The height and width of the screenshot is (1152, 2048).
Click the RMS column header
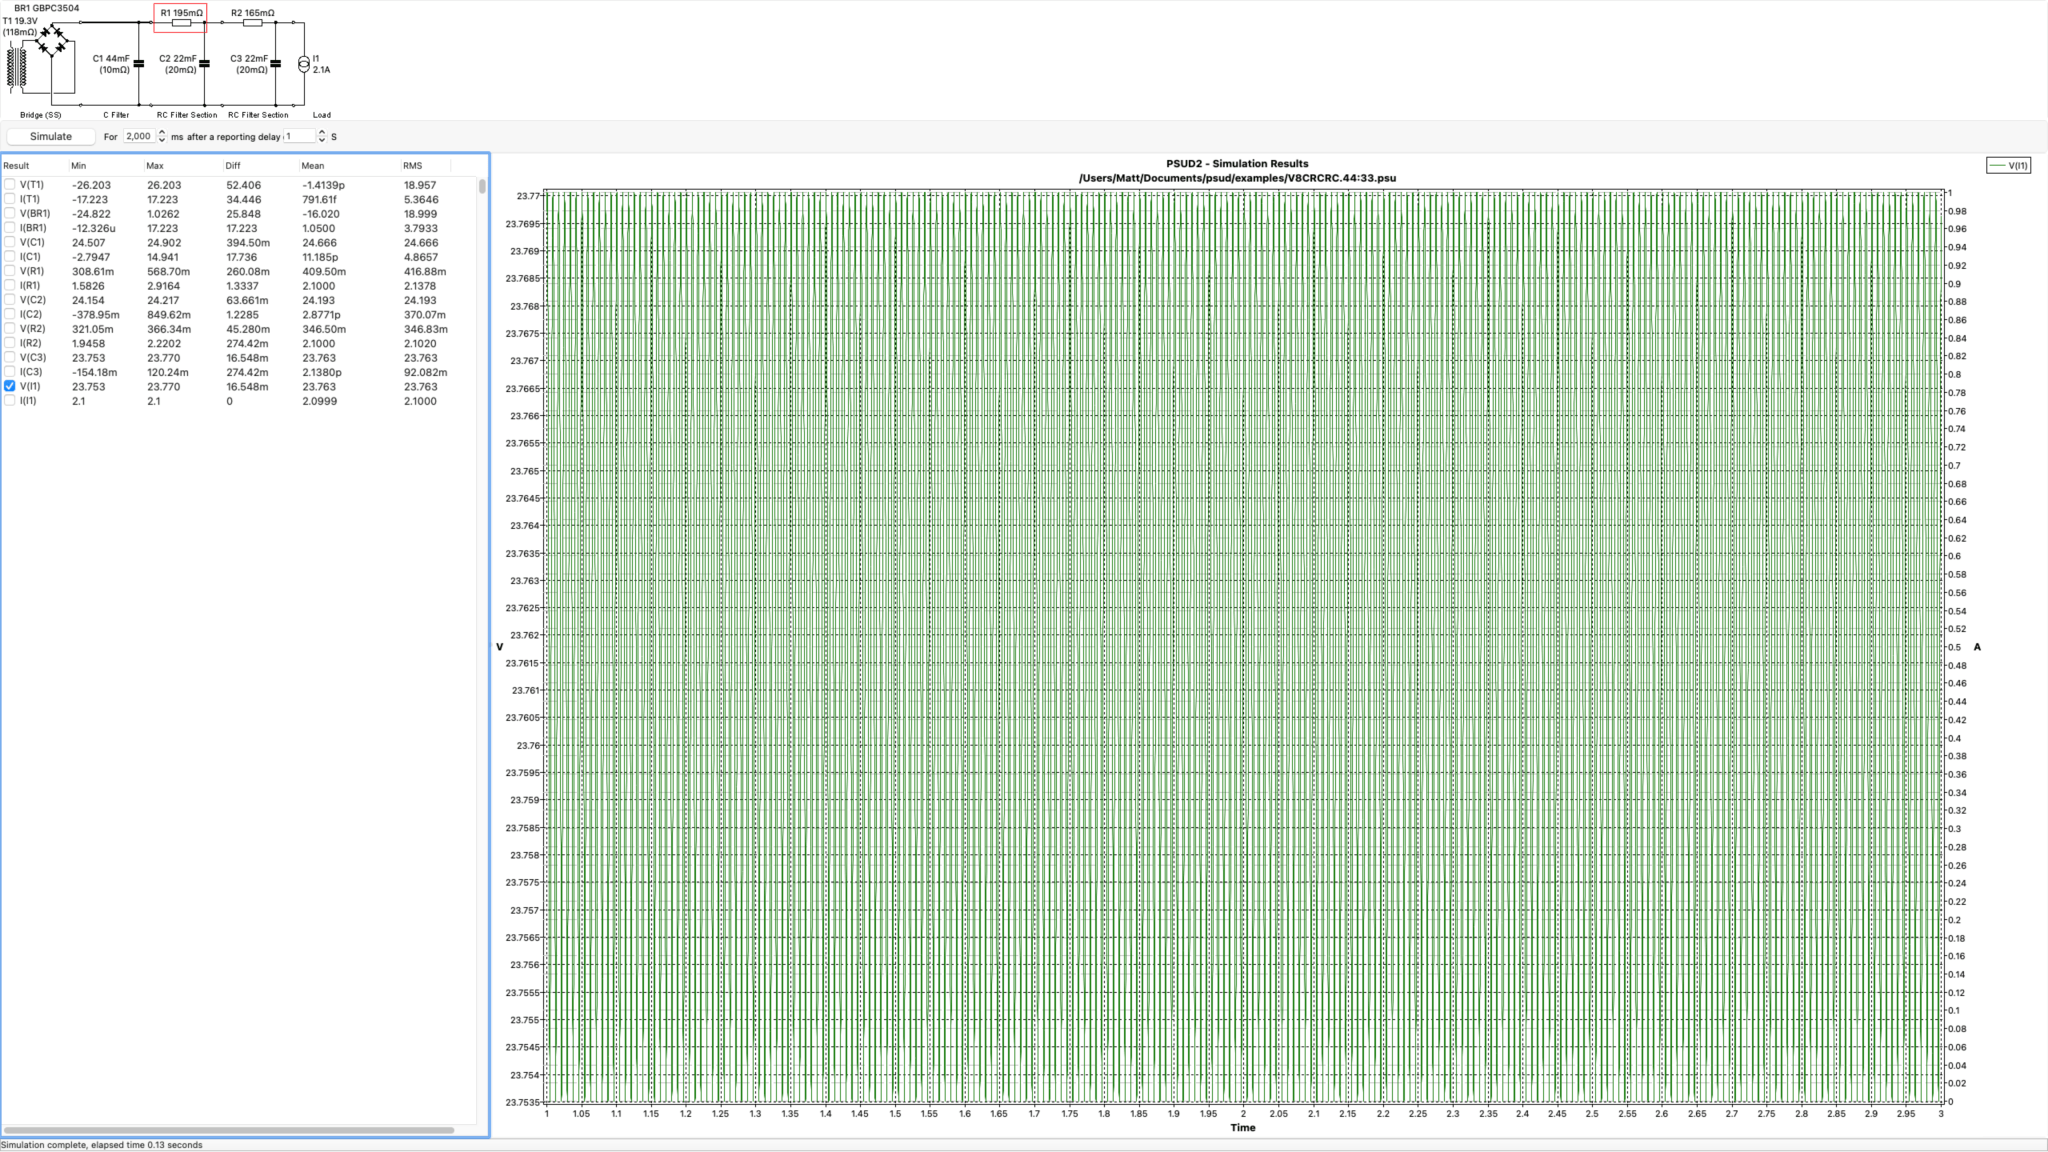pos(426,166)
